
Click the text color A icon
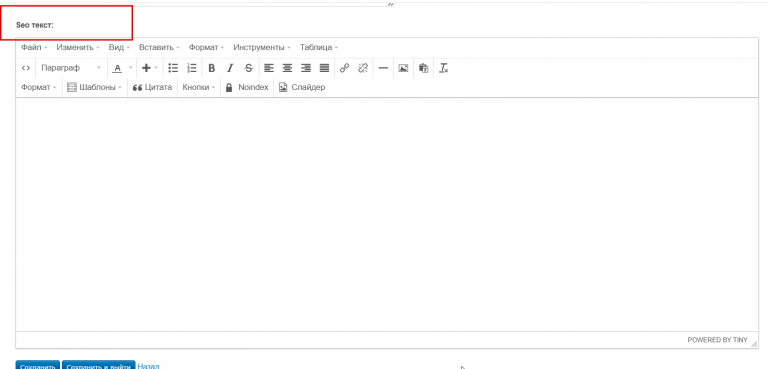pyautogui.click(x=117, y=68)
